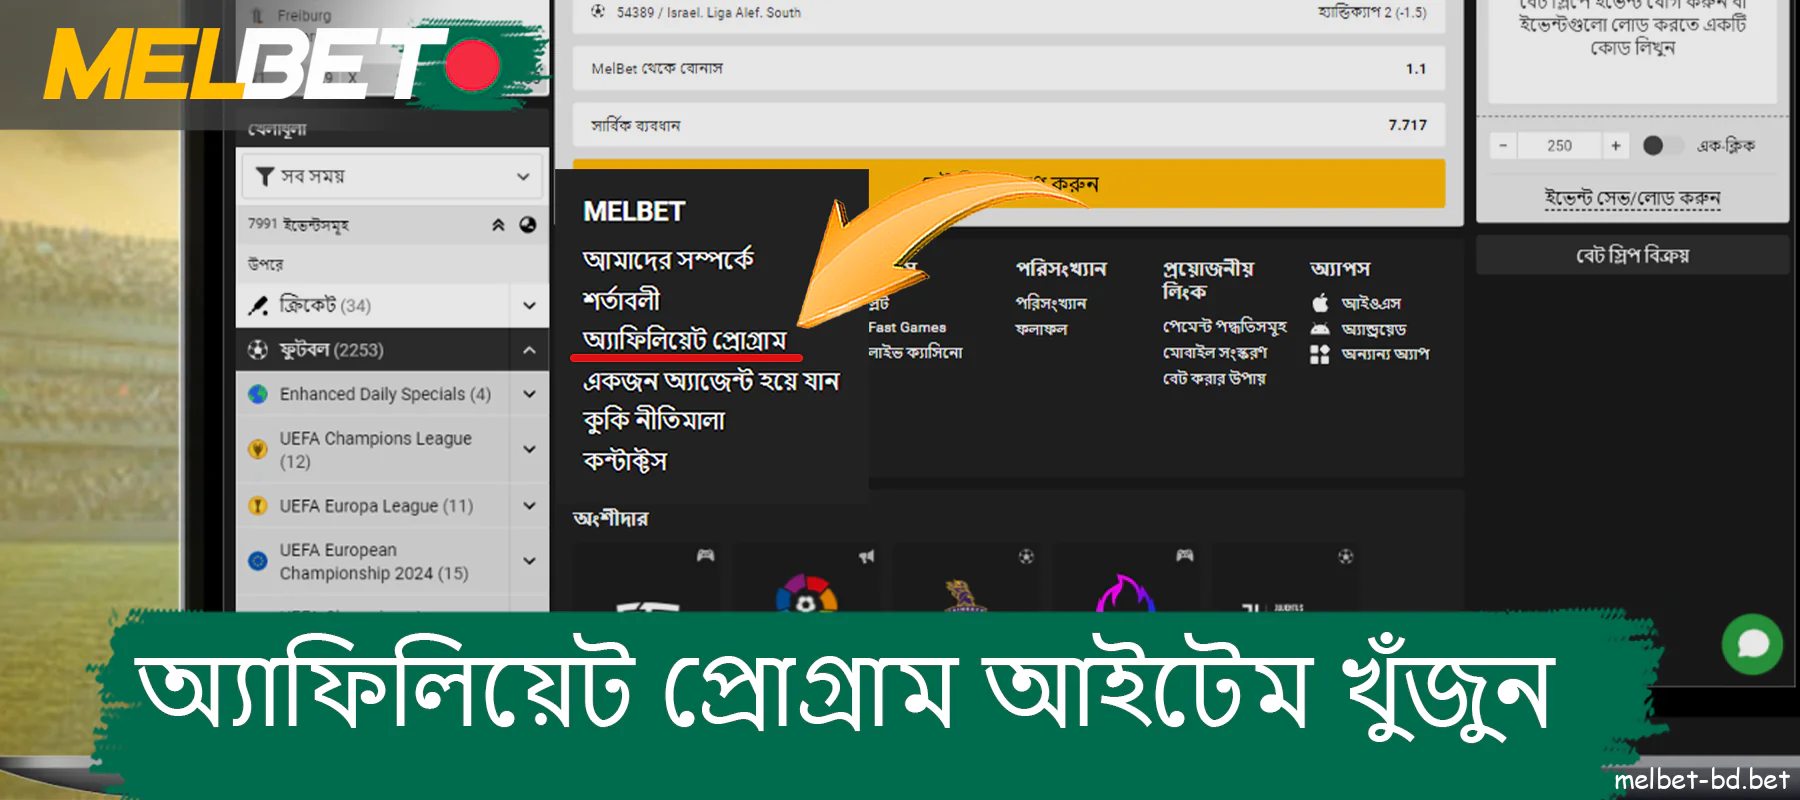
Task: Click the funnel filter icon beside সব সময়
Action: pos(265,176)
